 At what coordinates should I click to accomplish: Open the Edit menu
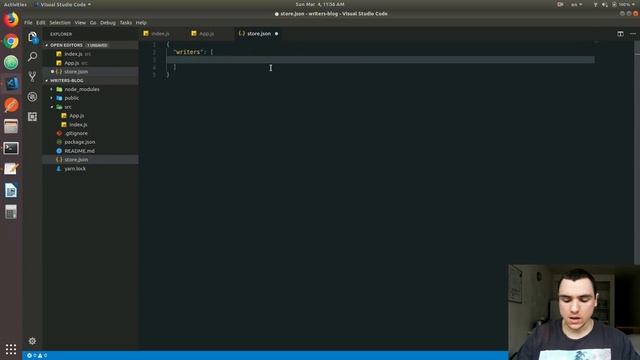[x=40, y=23]
